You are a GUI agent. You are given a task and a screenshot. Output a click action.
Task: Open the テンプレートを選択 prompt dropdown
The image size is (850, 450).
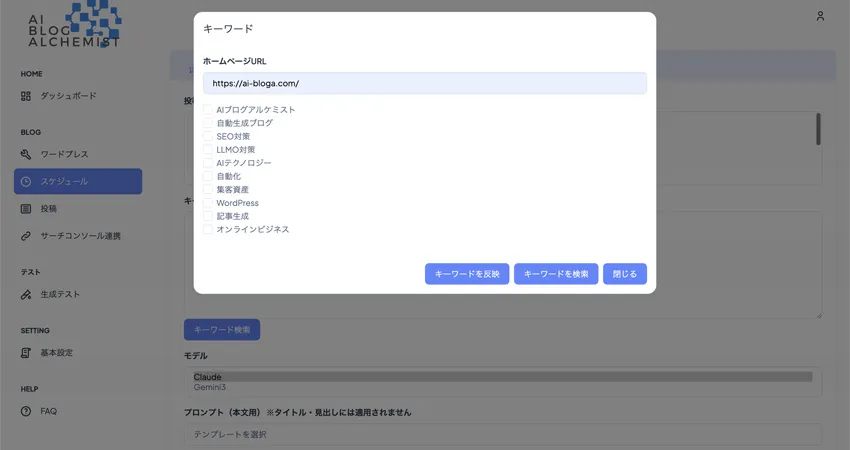point(502,435)
